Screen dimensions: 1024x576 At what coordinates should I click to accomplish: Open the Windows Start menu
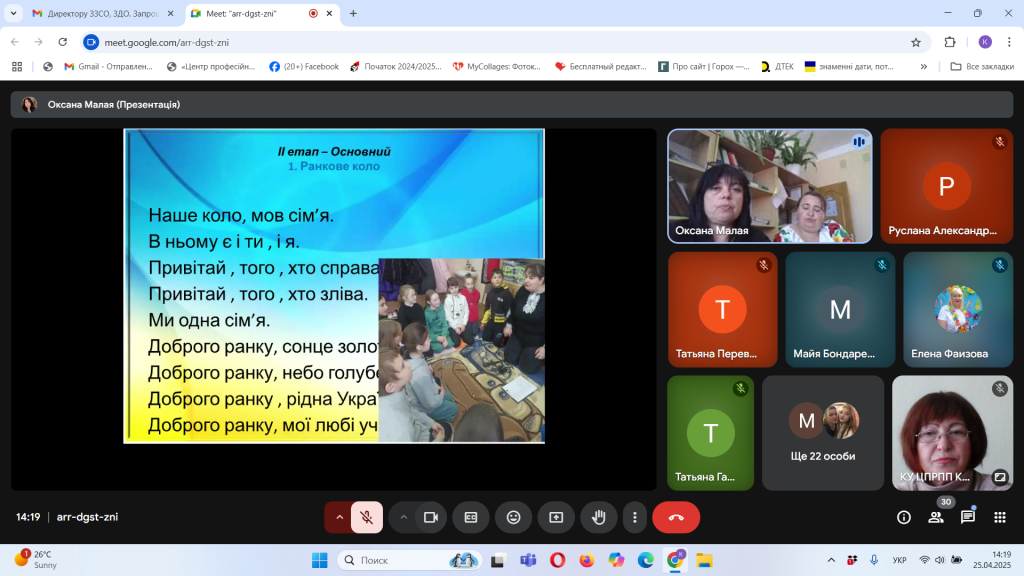pos(320,560)
